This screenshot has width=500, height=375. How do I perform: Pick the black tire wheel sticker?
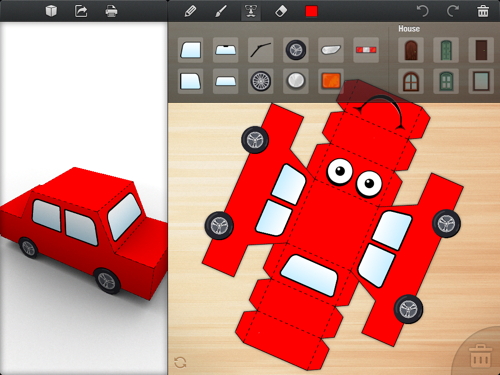tap(296, 50)
